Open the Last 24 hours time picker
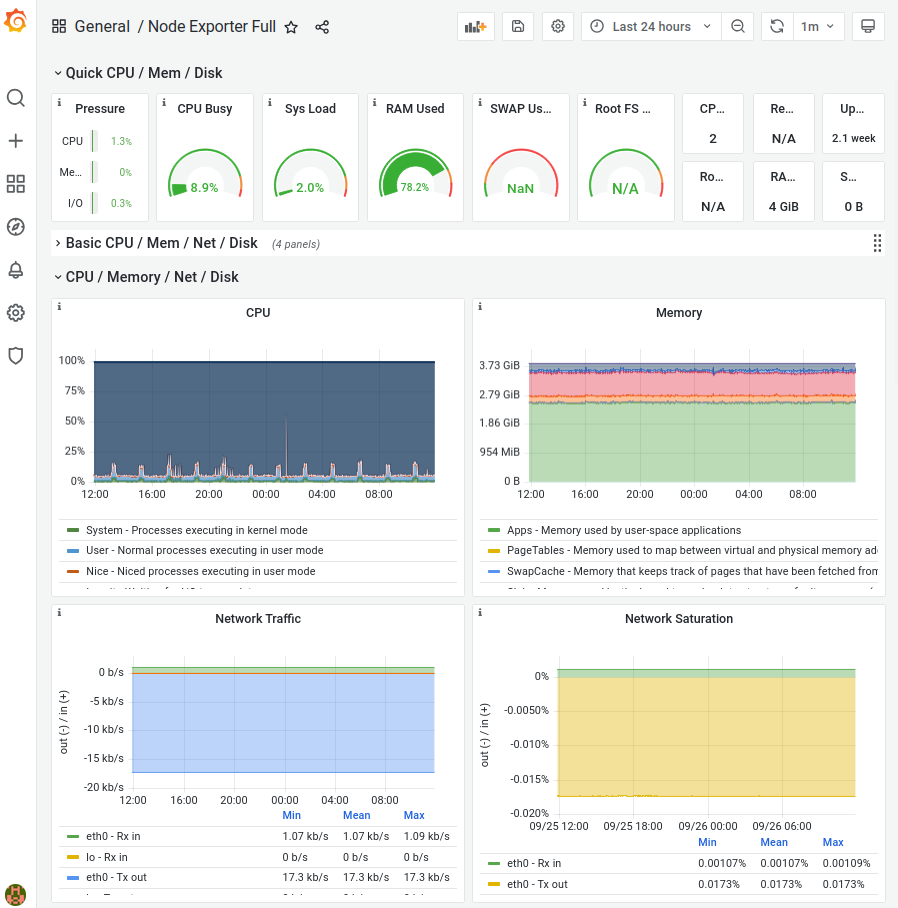This screenshot has height=908, width=898. (651, 27)
